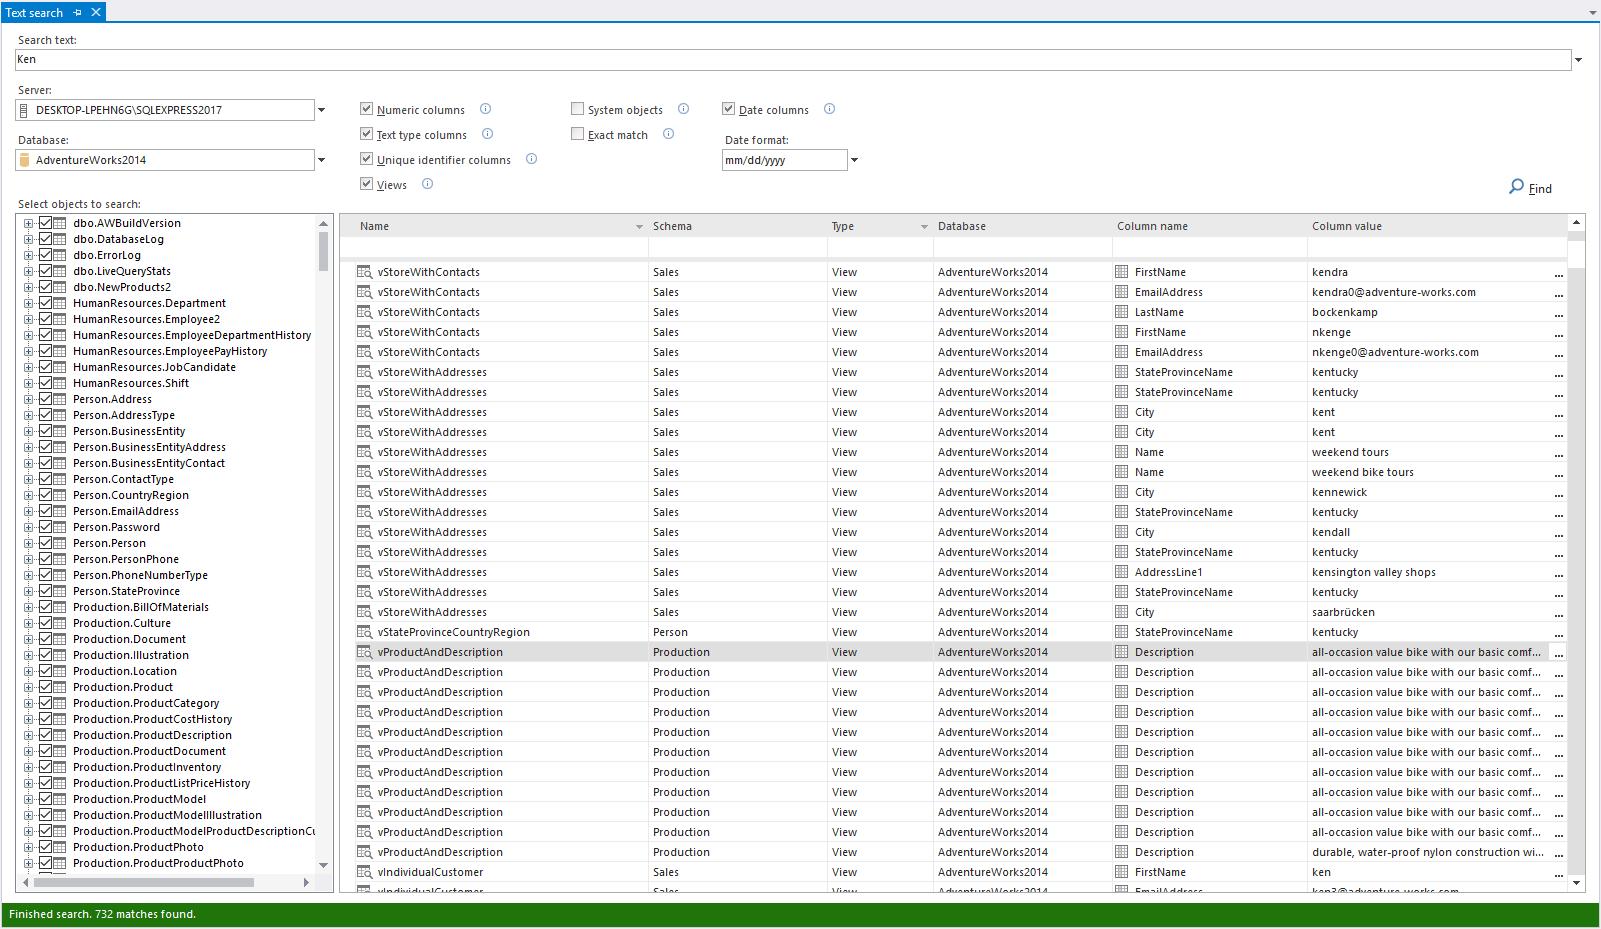
Task: Select kendra0@adventure-works.com result row
Action: point(959,292)
